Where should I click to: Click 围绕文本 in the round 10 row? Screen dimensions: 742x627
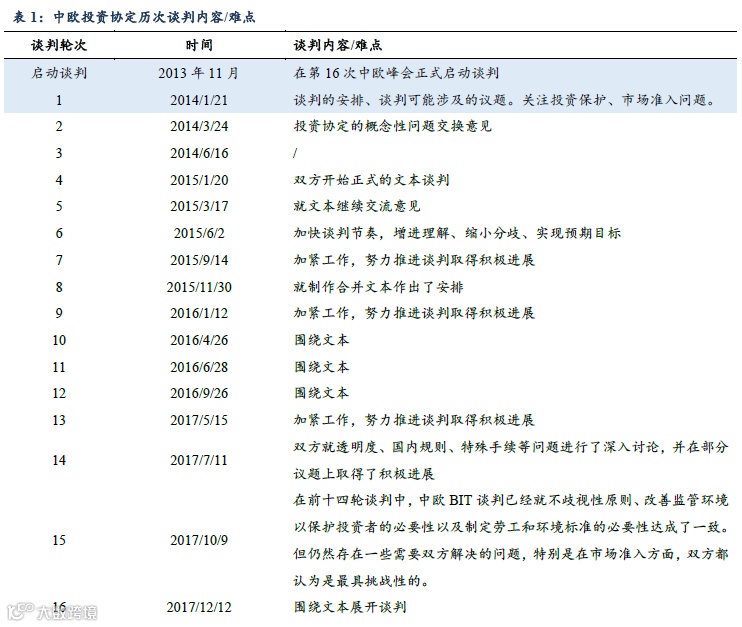click(321, 340)
